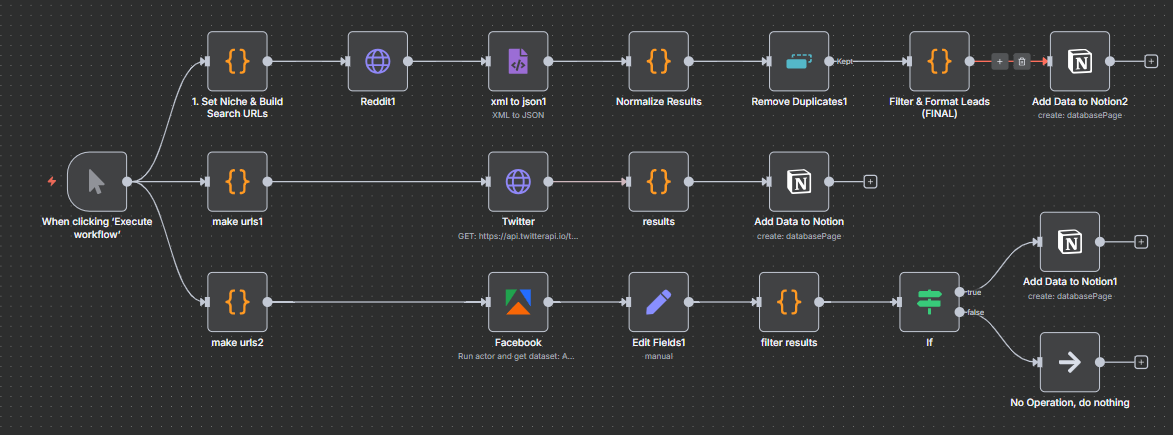The height and width of the screenshot is (435, 1173).
Task: Select the Remove Duplicates1 node
Action: pos(799,61)
